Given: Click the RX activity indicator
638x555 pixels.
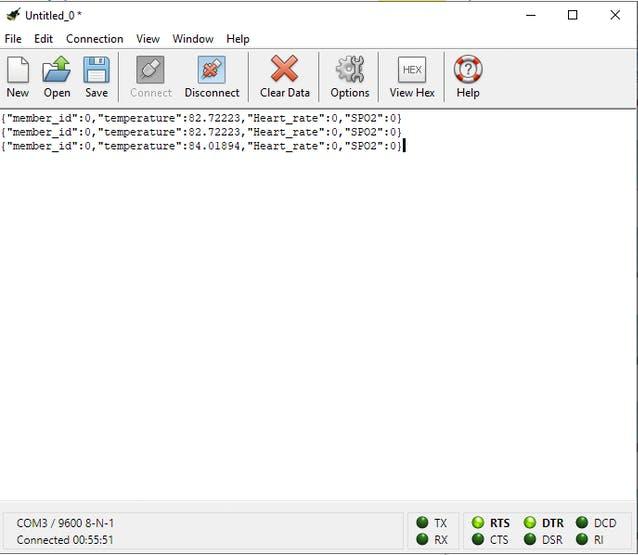Looking at the screenshot, I should (x=422, y=539).
